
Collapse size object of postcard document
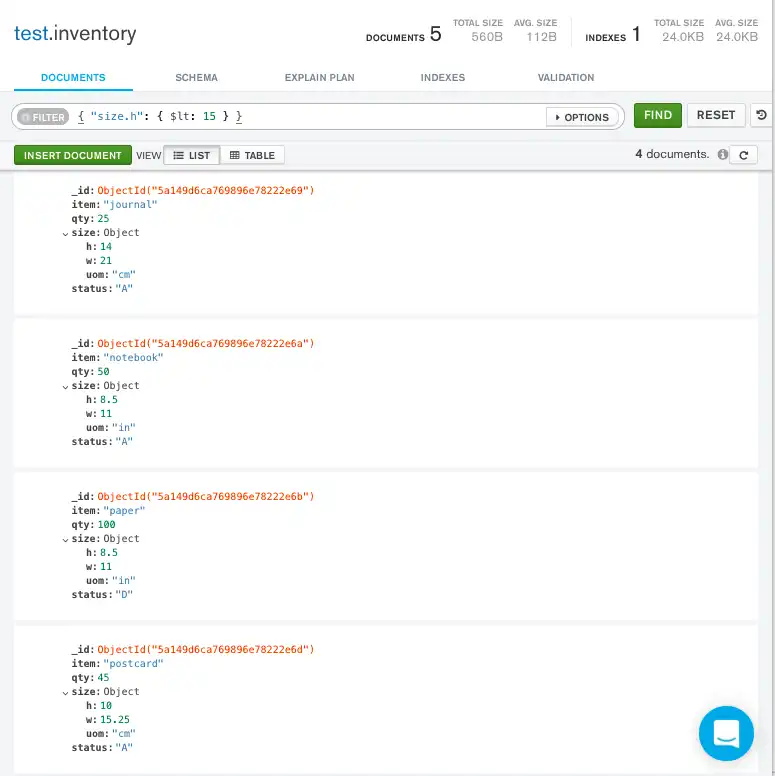click(65, 692)
